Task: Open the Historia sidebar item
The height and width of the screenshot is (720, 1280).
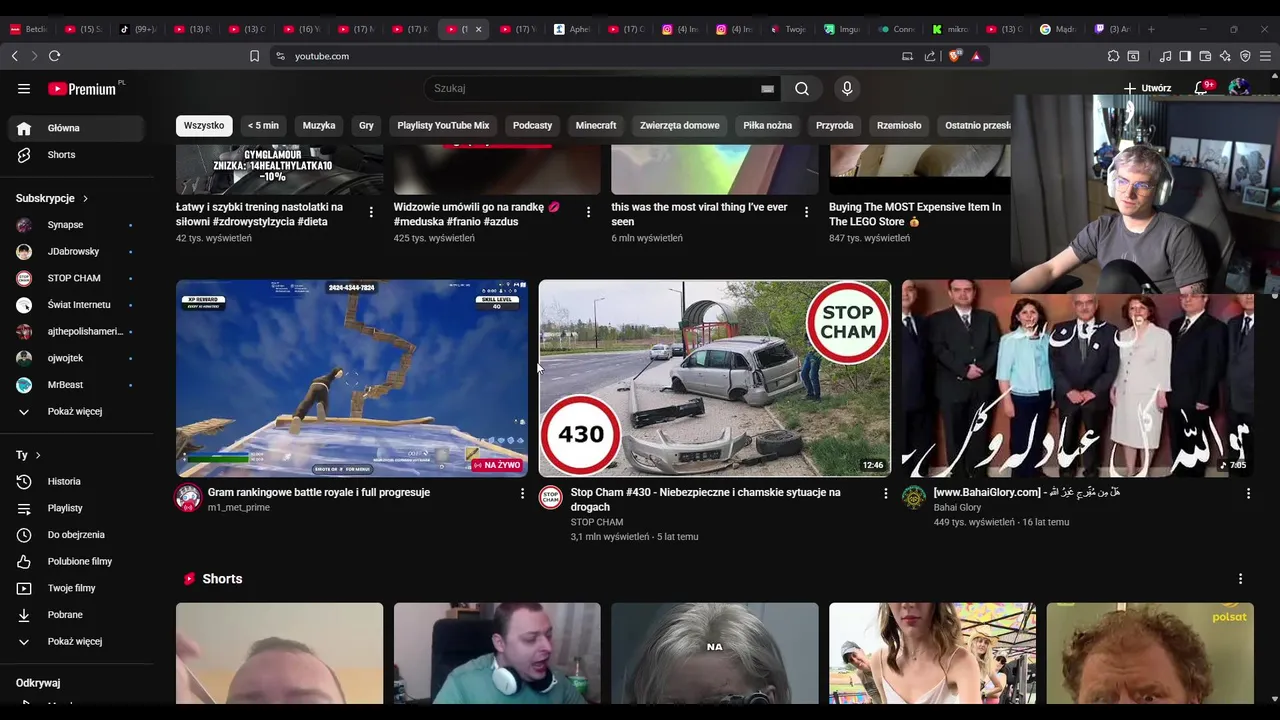Action: coord(77,481)
